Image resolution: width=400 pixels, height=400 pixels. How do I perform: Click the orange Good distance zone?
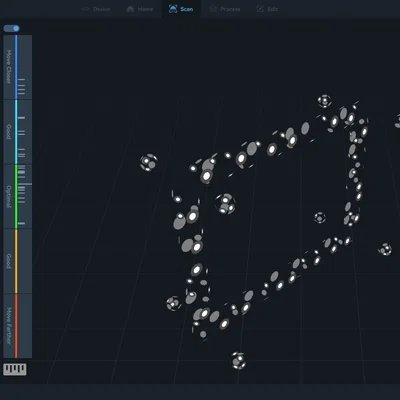[x=18, y=261]
